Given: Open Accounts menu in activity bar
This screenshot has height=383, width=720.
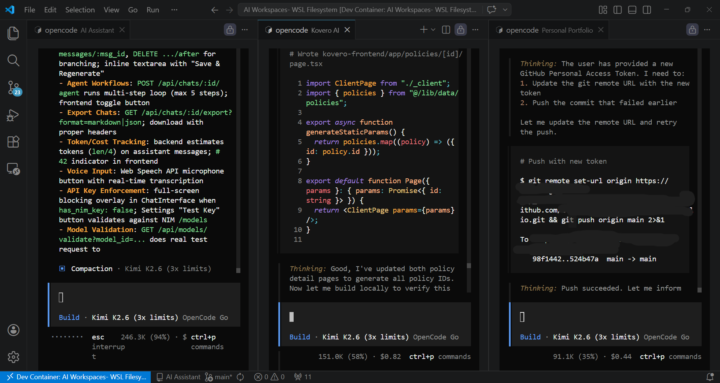Looking at the screenshot, I should click(13, 330).
